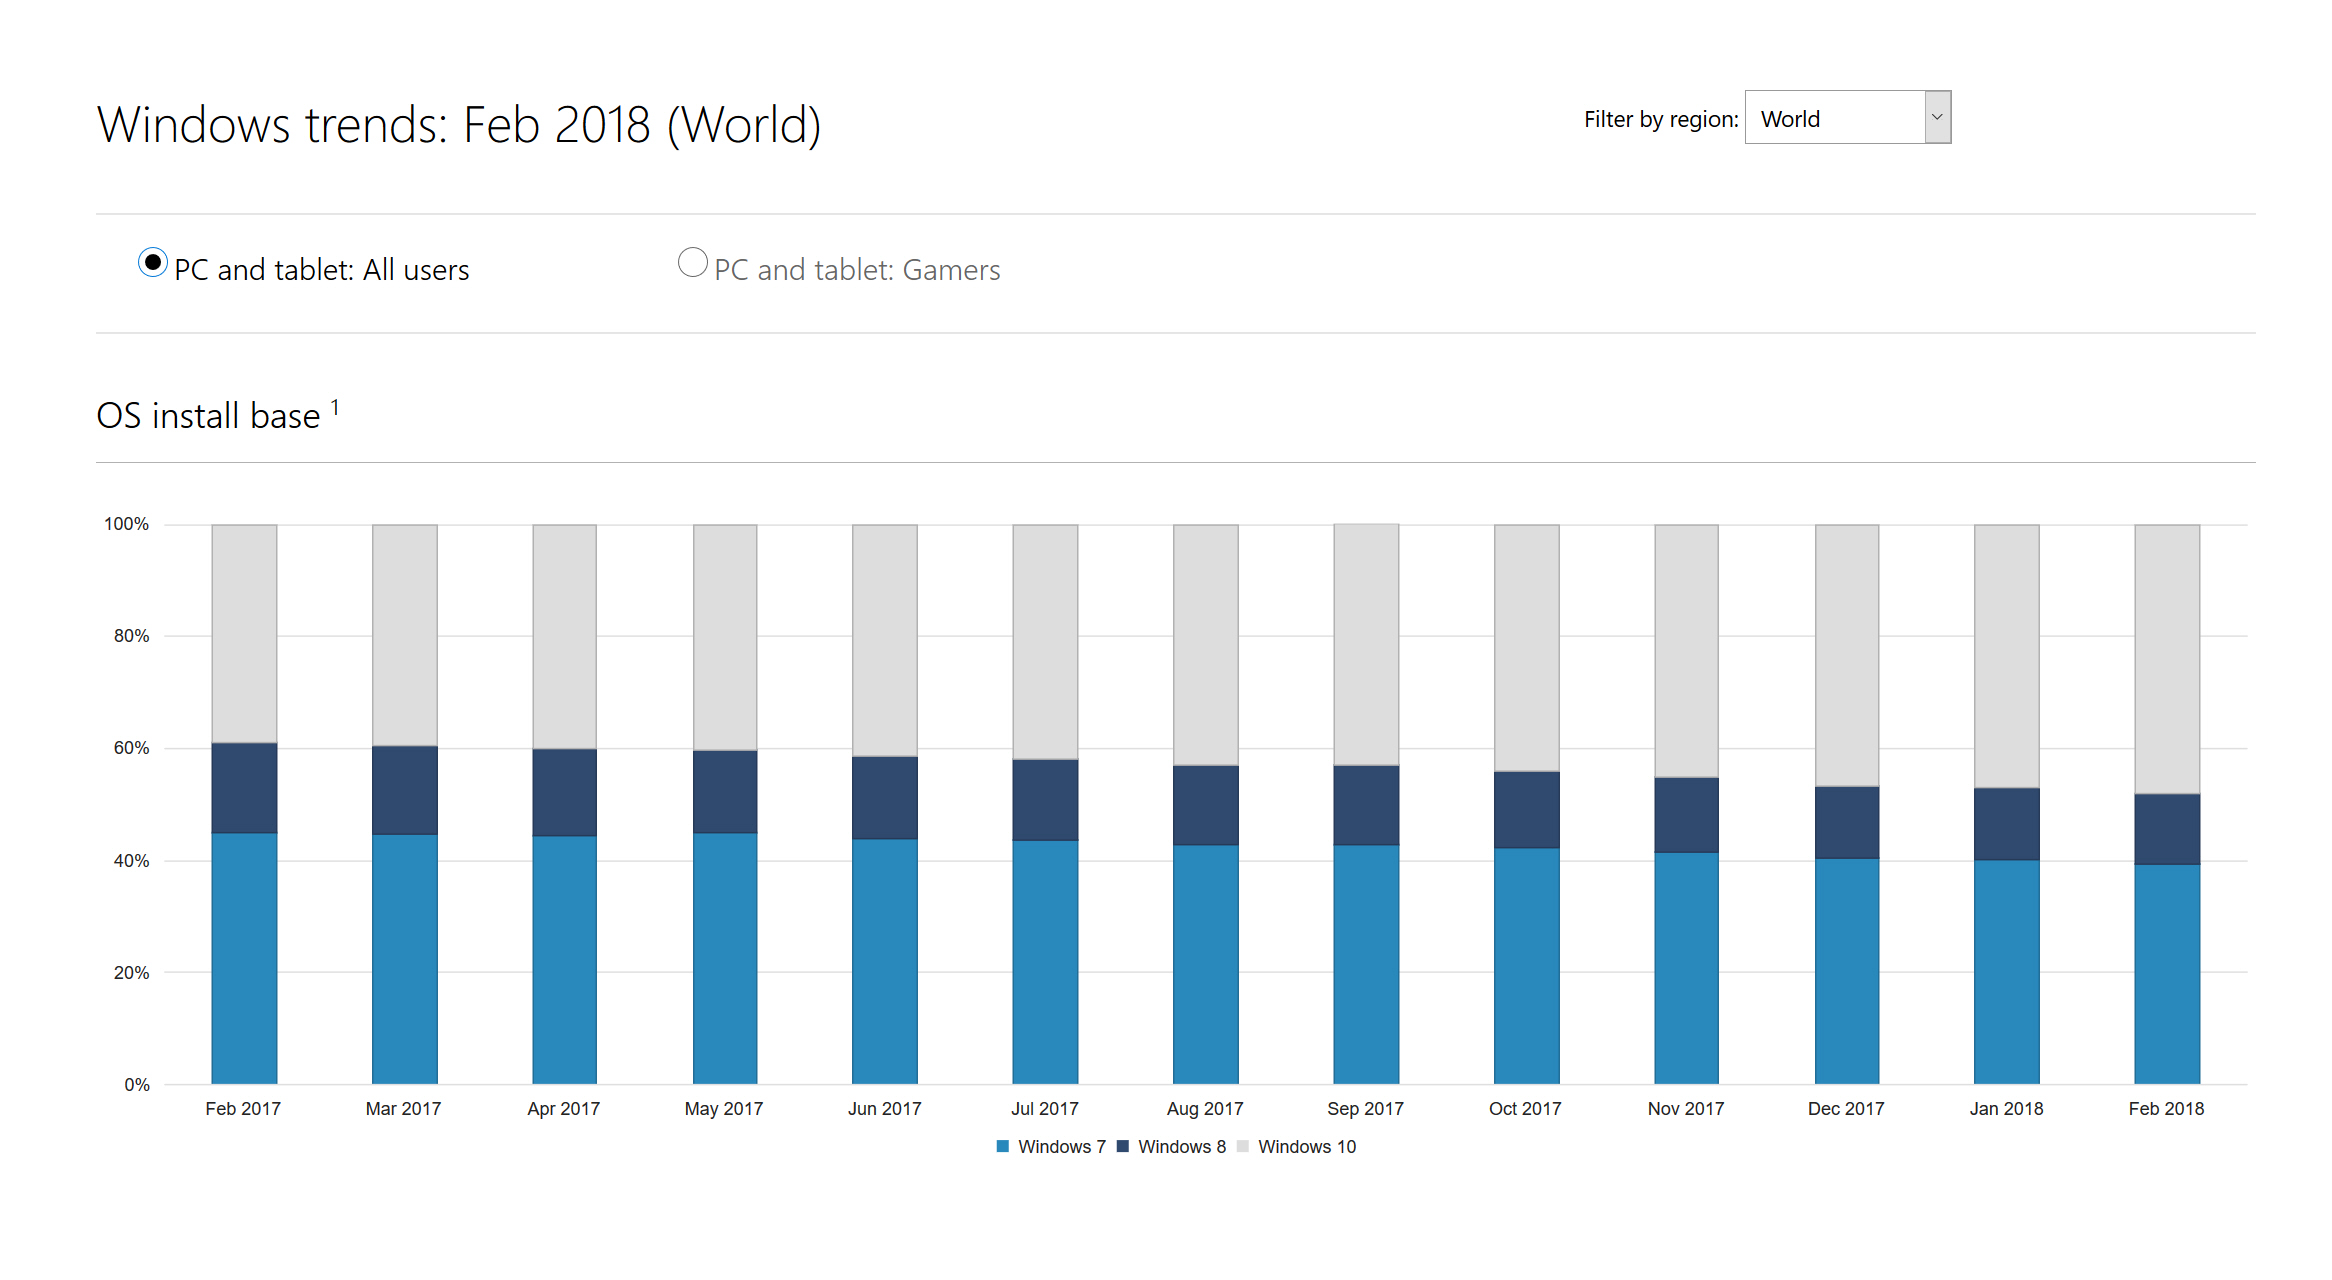This screenshot has width=2332, height=1280.
Task: Click the 'Aug 2017' axis label
Action: pyautogui.click(x=1205, y=1109)
